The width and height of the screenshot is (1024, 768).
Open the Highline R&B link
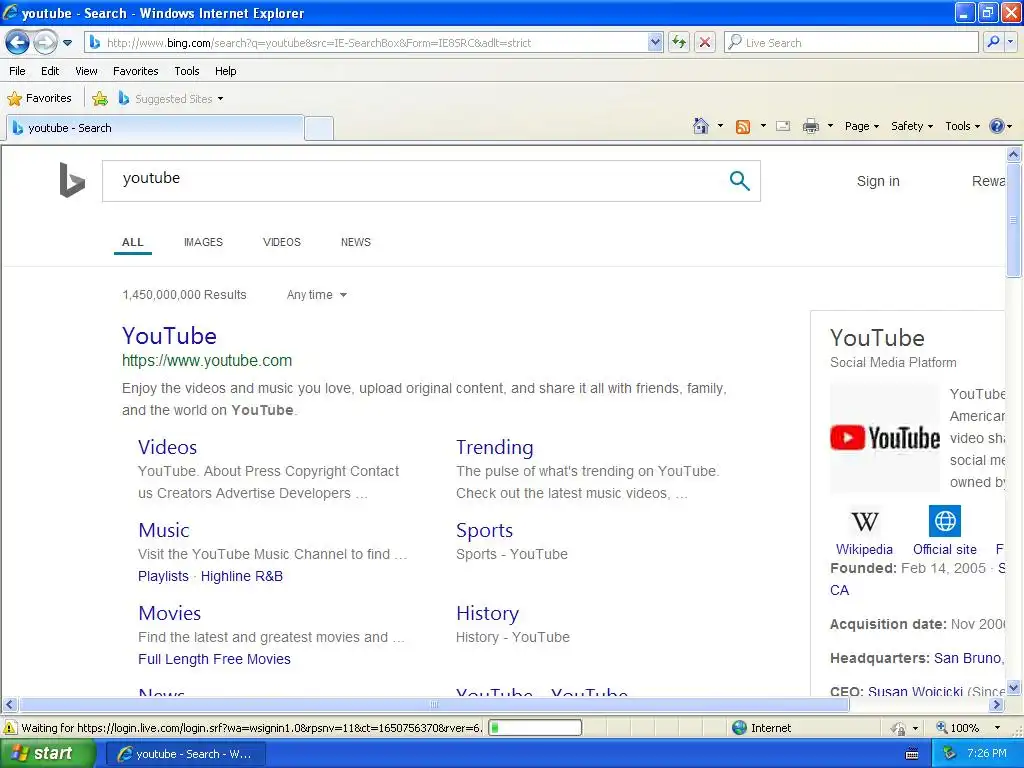(x=242, y=577)
